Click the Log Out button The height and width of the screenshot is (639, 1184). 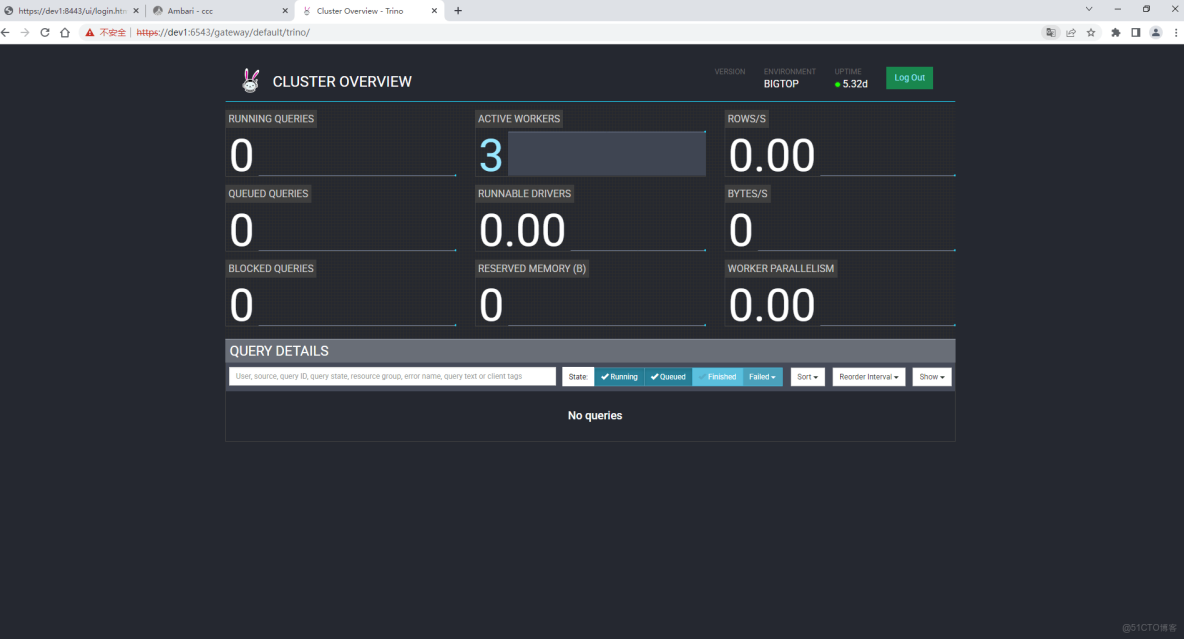click(x=909, y=77)
